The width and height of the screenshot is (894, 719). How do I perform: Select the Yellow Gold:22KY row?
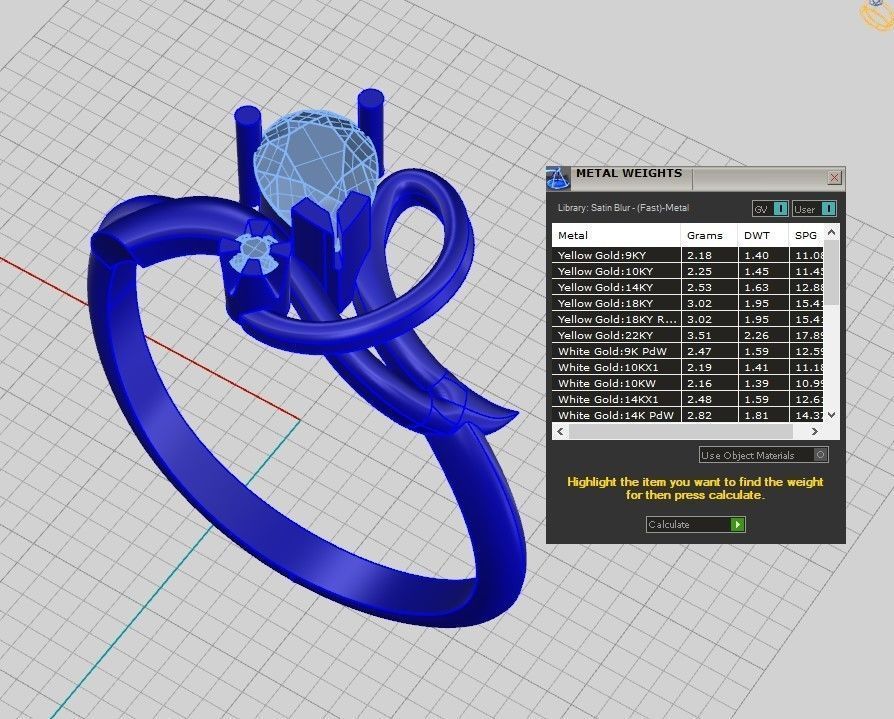(x=688, y=335)
